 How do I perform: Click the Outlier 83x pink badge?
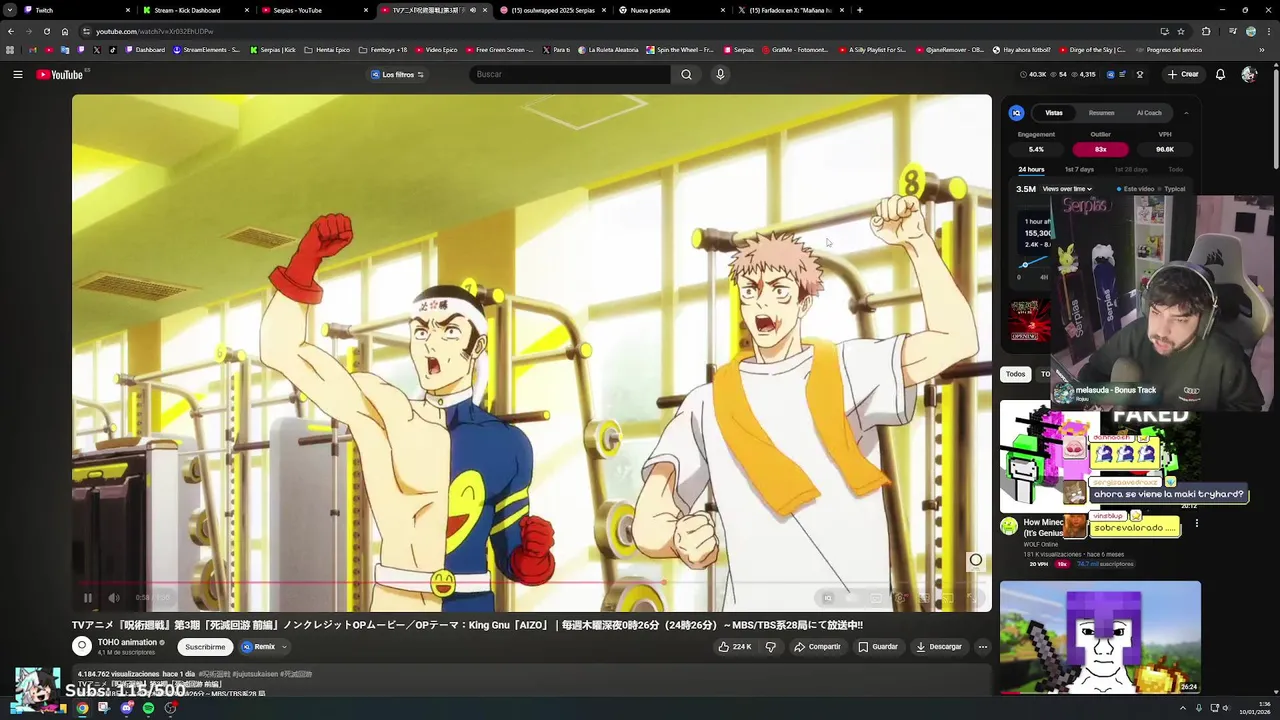point(1100,149)
